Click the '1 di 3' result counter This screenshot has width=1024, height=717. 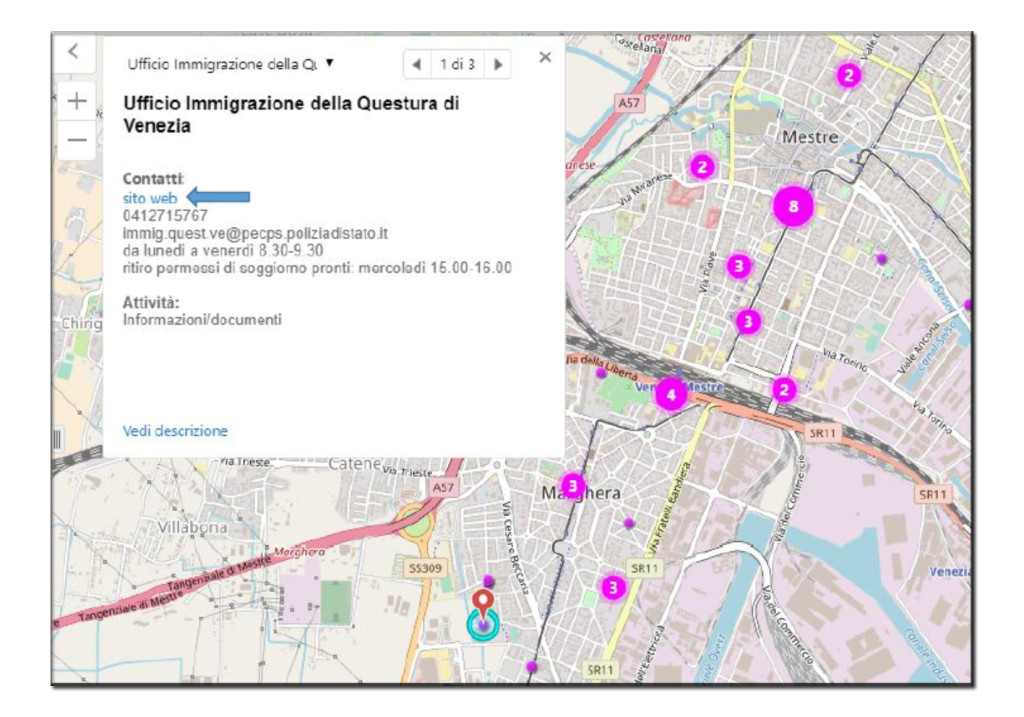point(457,64)
